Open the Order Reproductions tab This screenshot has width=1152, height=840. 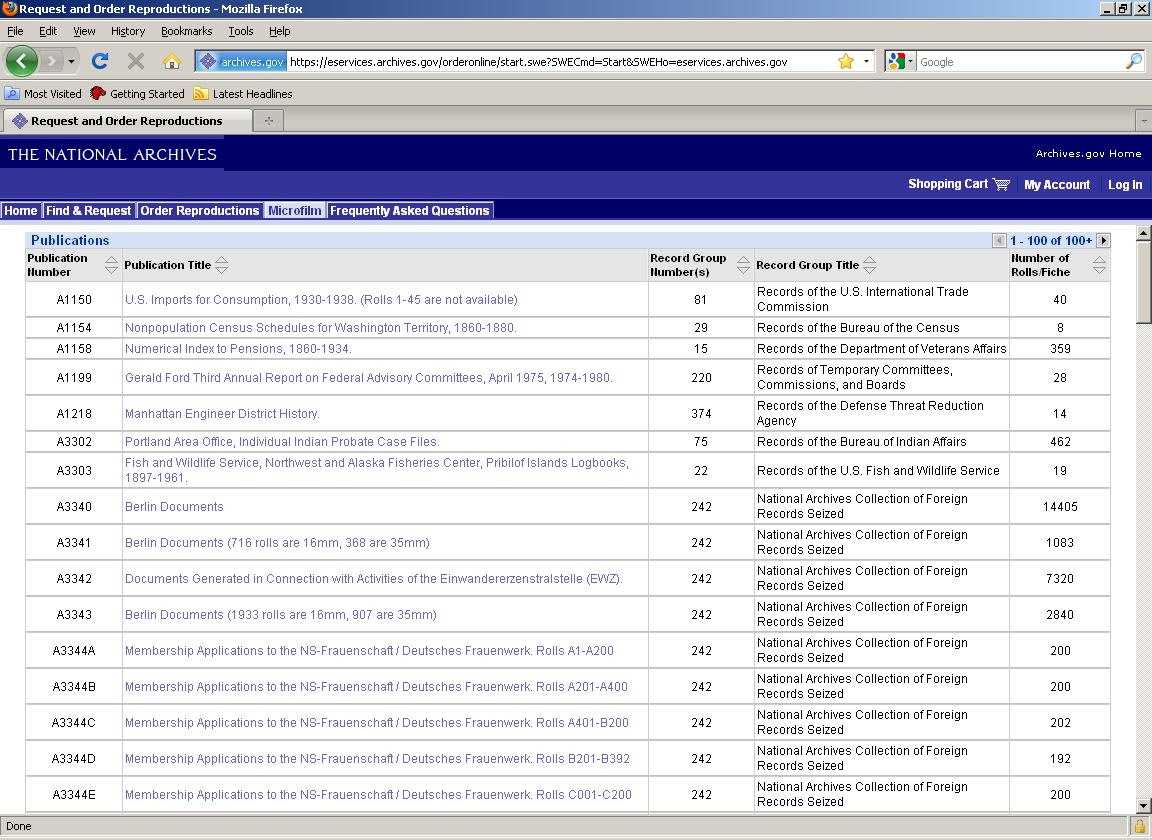tap(200, 210)
